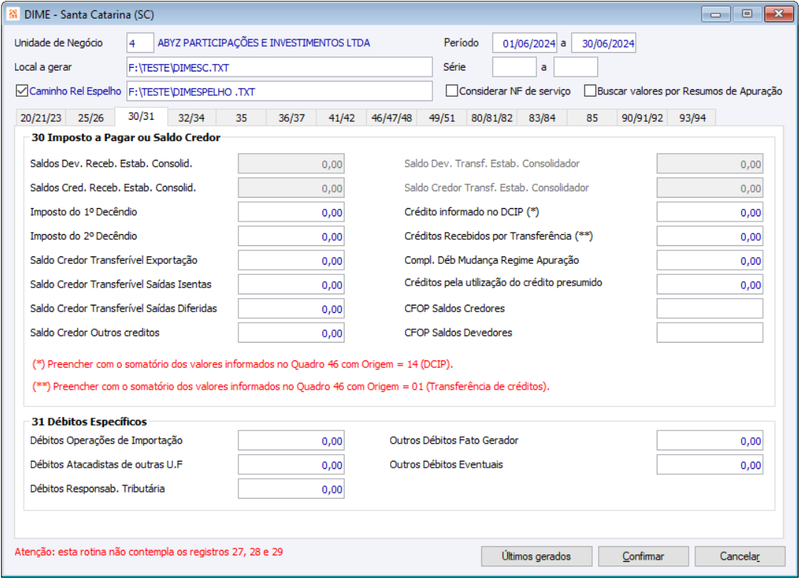800x579 pixels.
Task: Confirm with the Confirmar button
Action: [643, 556]
